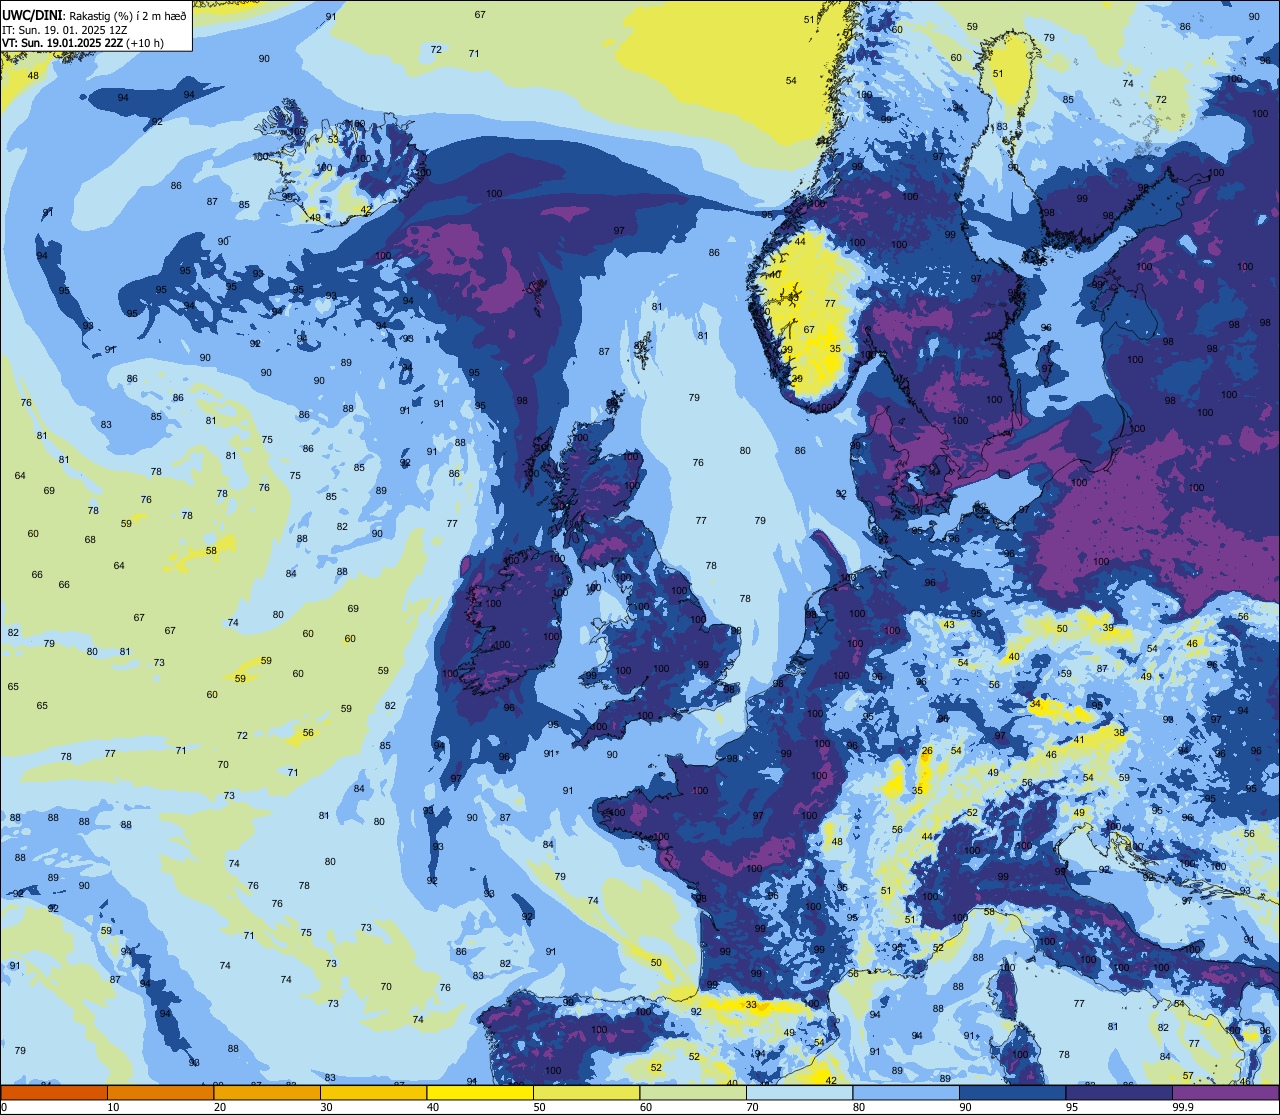
Task: Click the 77 value inside southern Norway
Action: (830, 304)
